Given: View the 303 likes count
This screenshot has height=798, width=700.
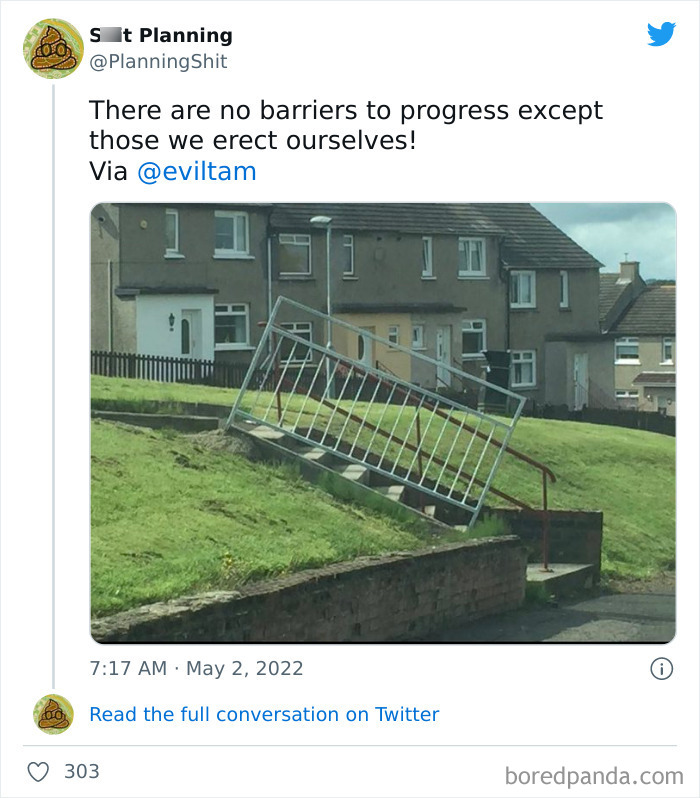Looking at the screenshot, I should (81, 772).
